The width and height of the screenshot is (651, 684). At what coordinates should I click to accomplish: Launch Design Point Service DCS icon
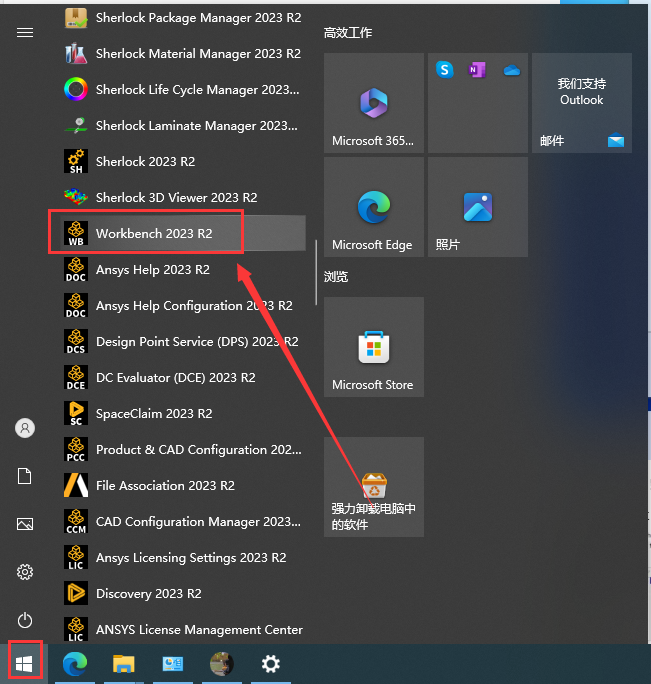point(76,342)
